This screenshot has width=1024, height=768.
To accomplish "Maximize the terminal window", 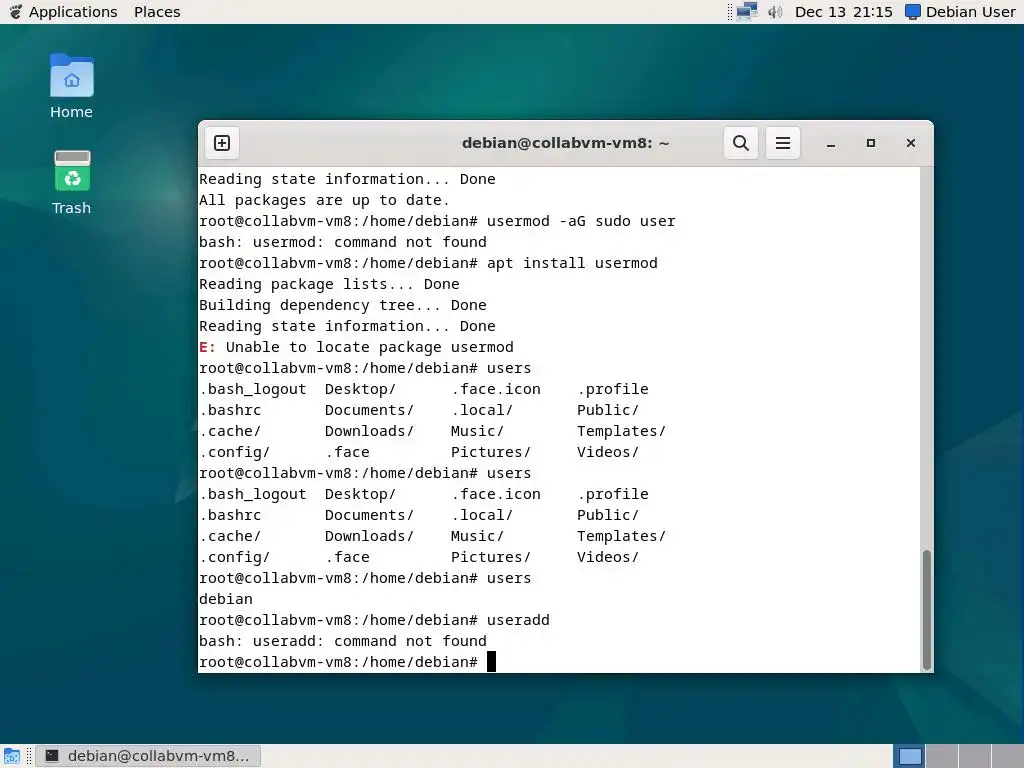I will (871, 143).
